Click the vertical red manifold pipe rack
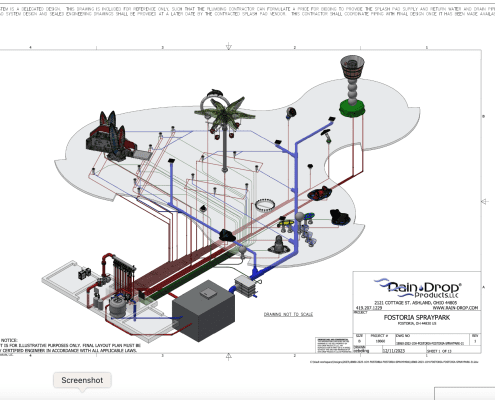Screen dimensions: 495x400 pyautogui.click(x=123, y=275)
